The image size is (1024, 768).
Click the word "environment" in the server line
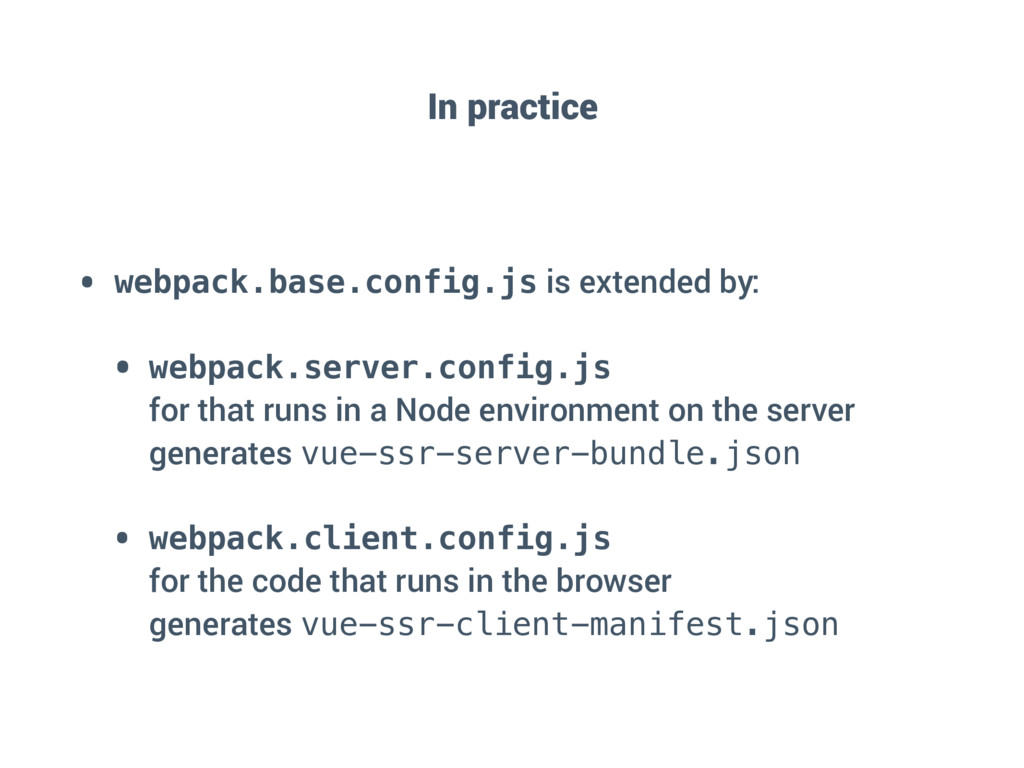click(569, 411)
